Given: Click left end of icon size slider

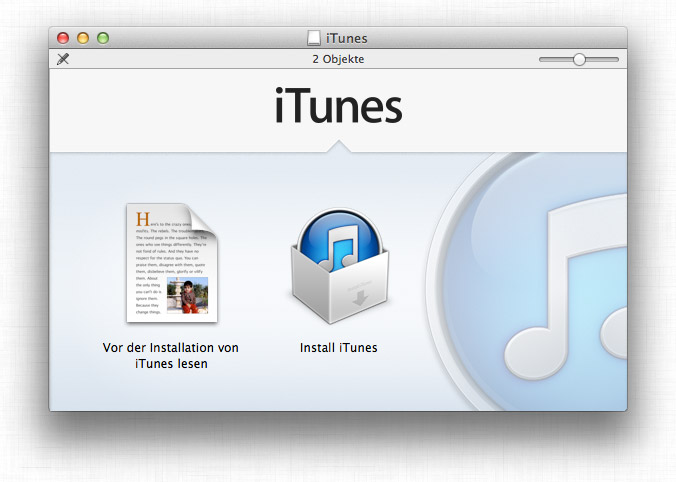Looking at the screenshot, I should 542,60.
